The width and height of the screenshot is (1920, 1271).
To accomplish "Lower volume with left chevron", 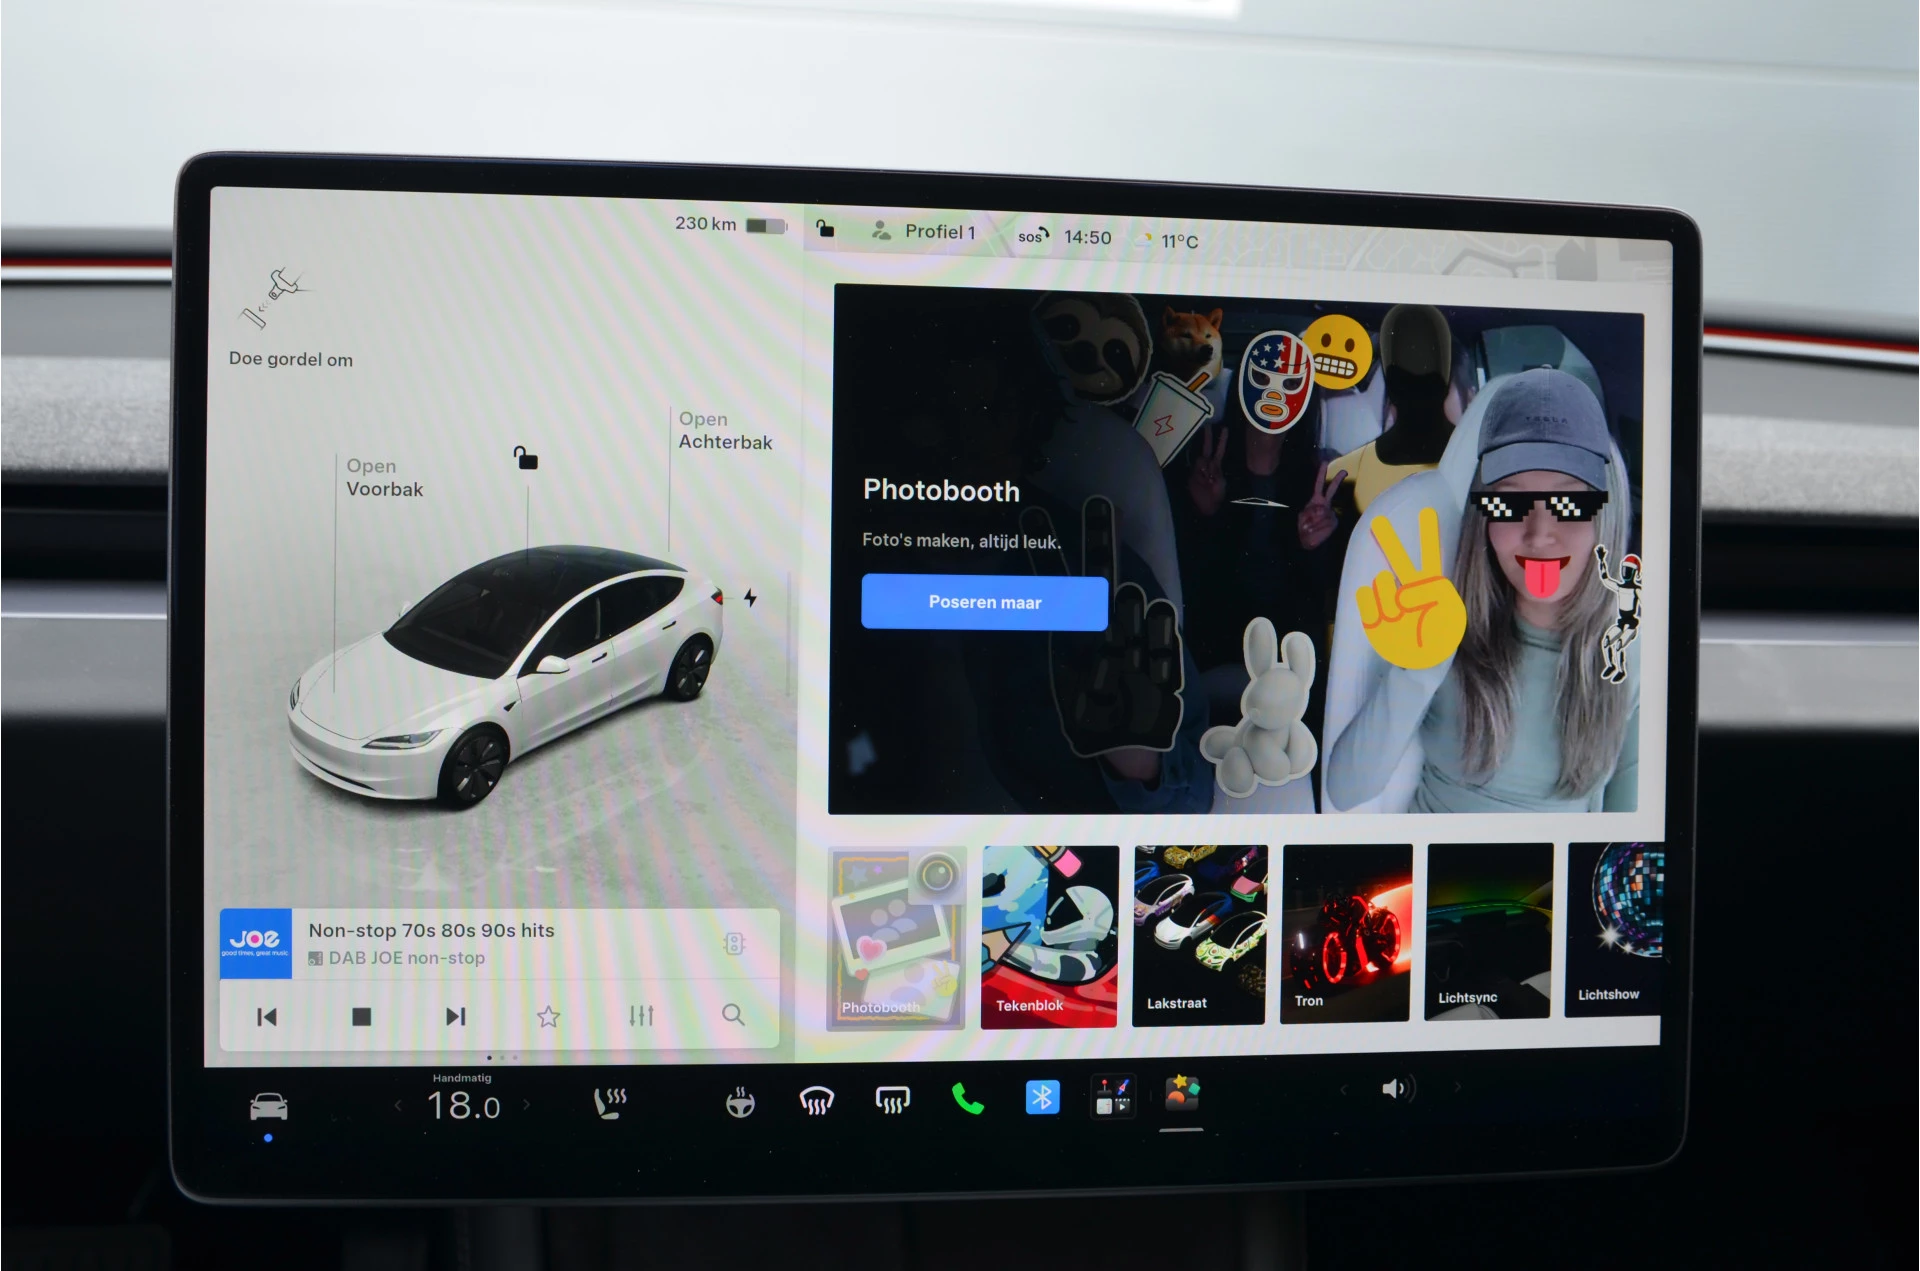I will tap(1343, 1089).
